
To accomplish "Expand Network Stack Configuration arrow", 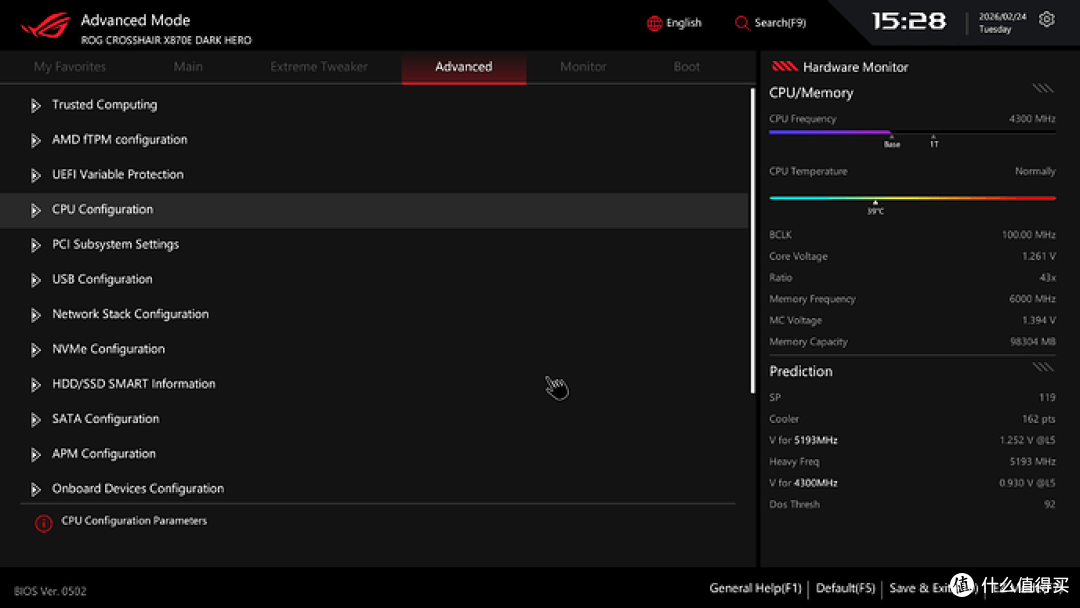I will point(36,315).
